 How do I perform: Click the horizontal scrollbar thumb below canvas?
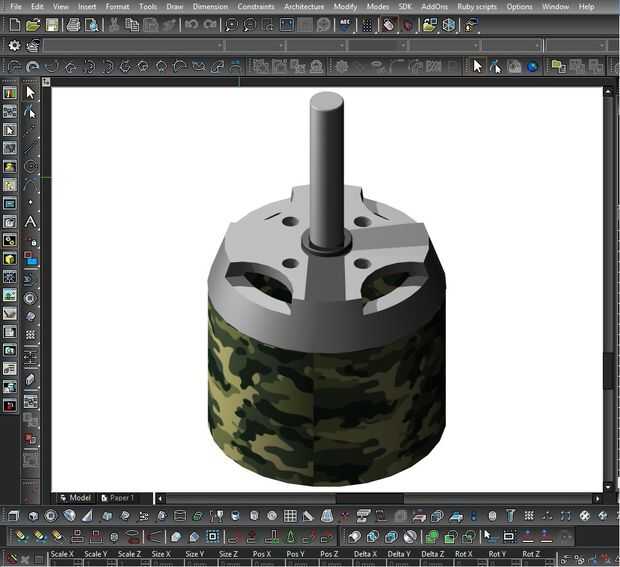click(369, 498)
